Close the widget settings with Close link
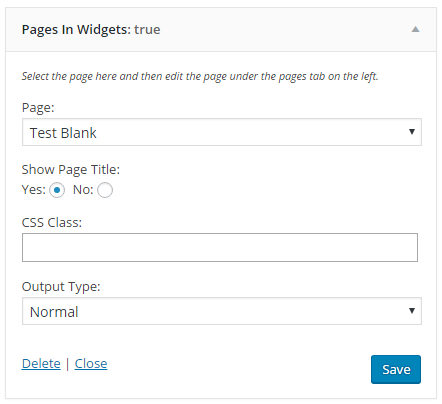The height and width of the screenshot is (404, 442). click(x=91, y=363)
